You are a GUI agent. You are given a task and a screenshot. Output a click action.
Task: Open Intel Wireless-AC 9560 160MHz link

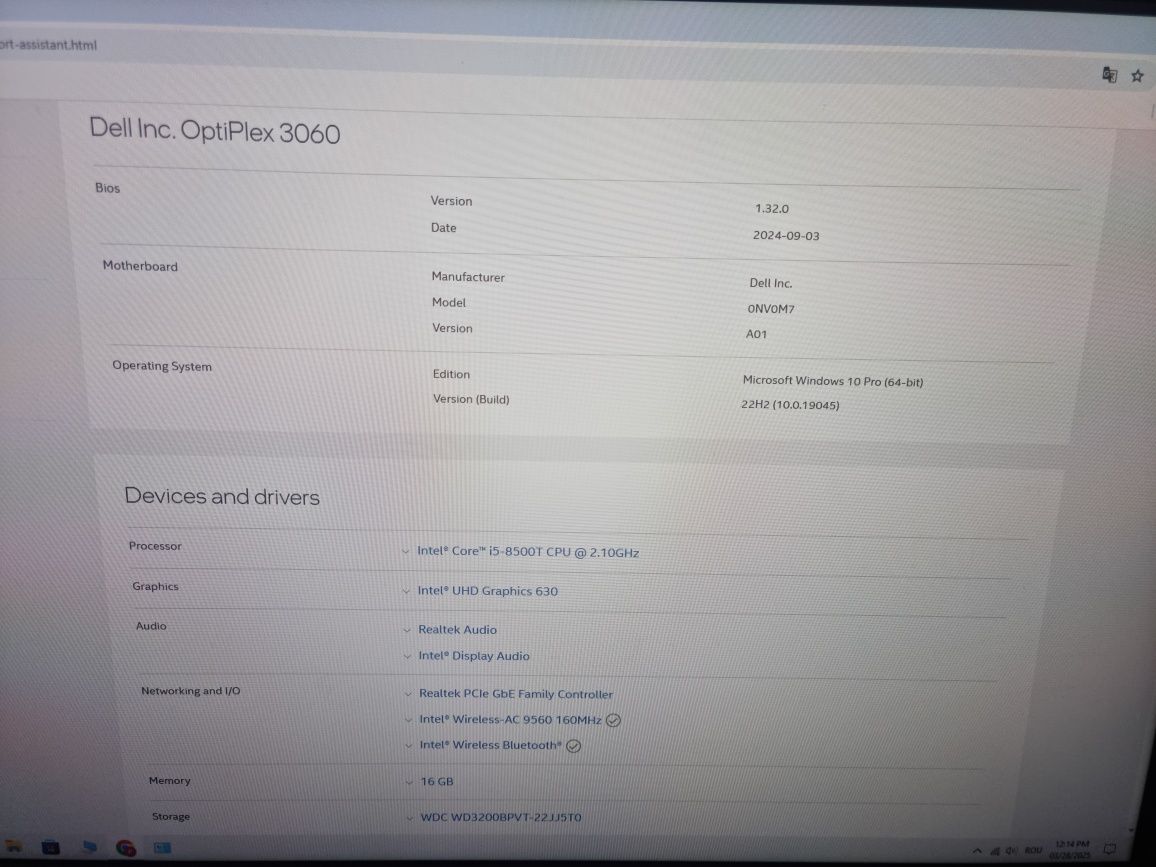[x=510, y=720]
